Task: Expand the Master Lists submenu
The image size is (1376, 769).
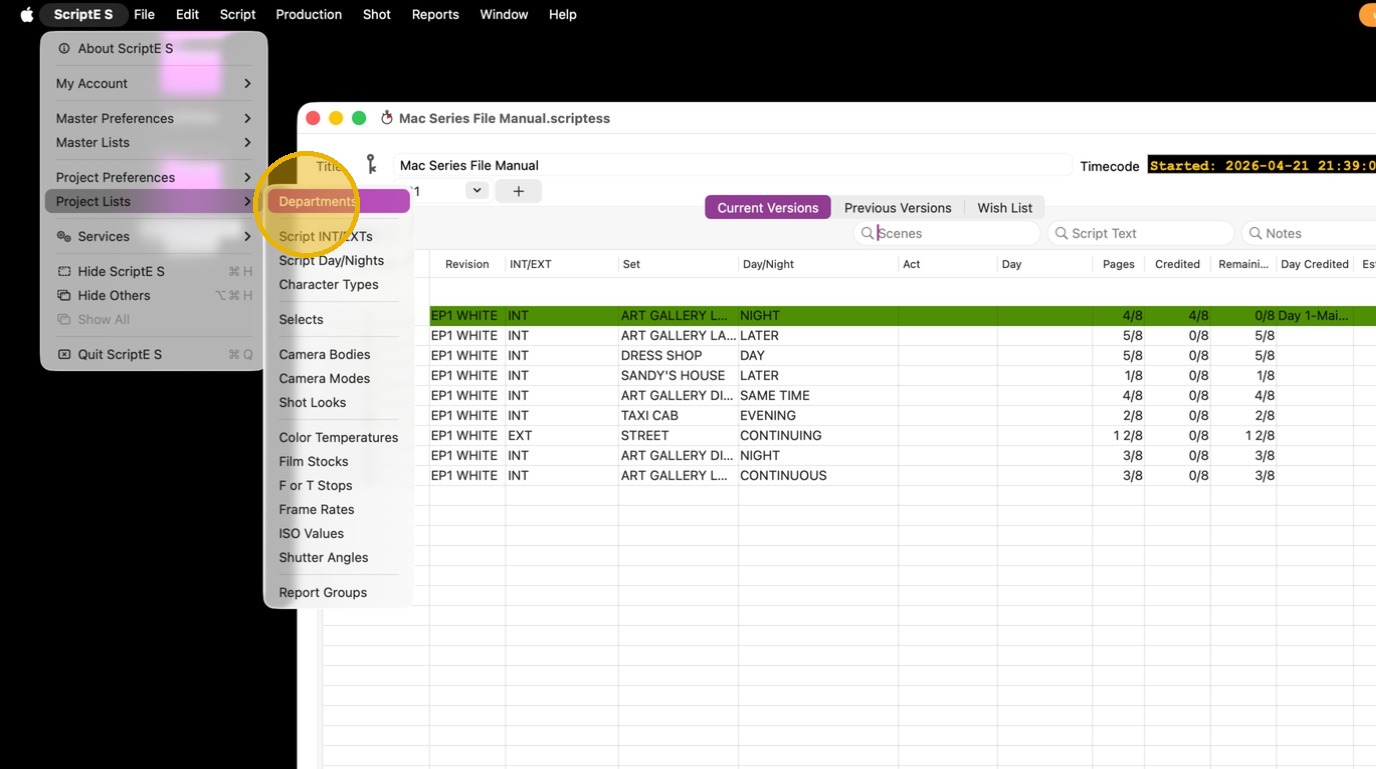Action: (154, 142)
